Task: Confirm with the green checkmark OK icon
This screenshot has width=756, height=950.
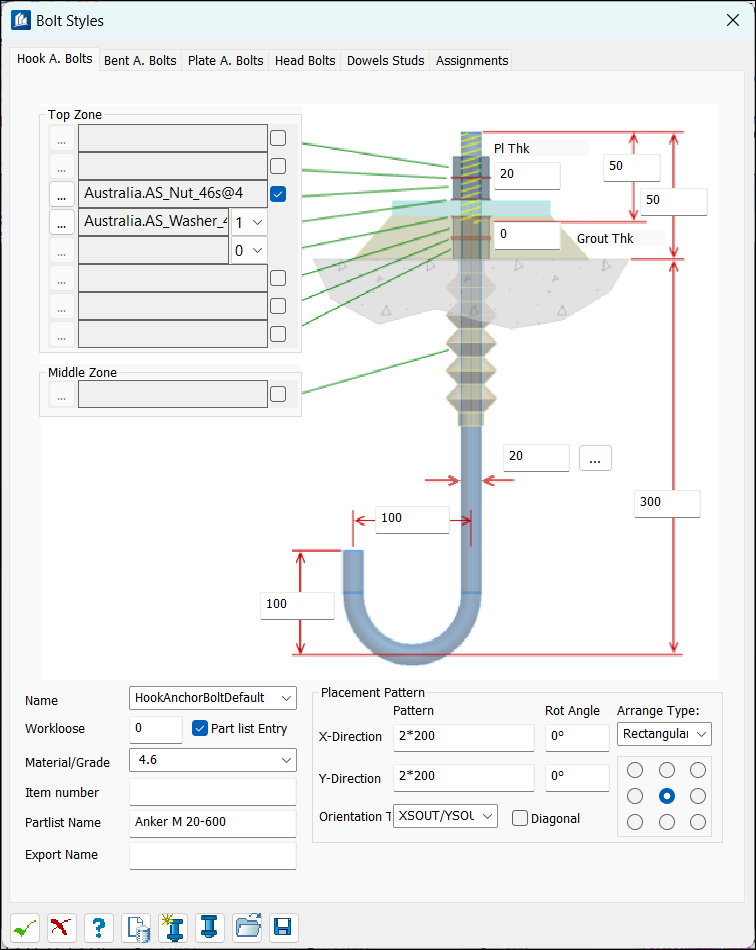Action: (25, 927)
